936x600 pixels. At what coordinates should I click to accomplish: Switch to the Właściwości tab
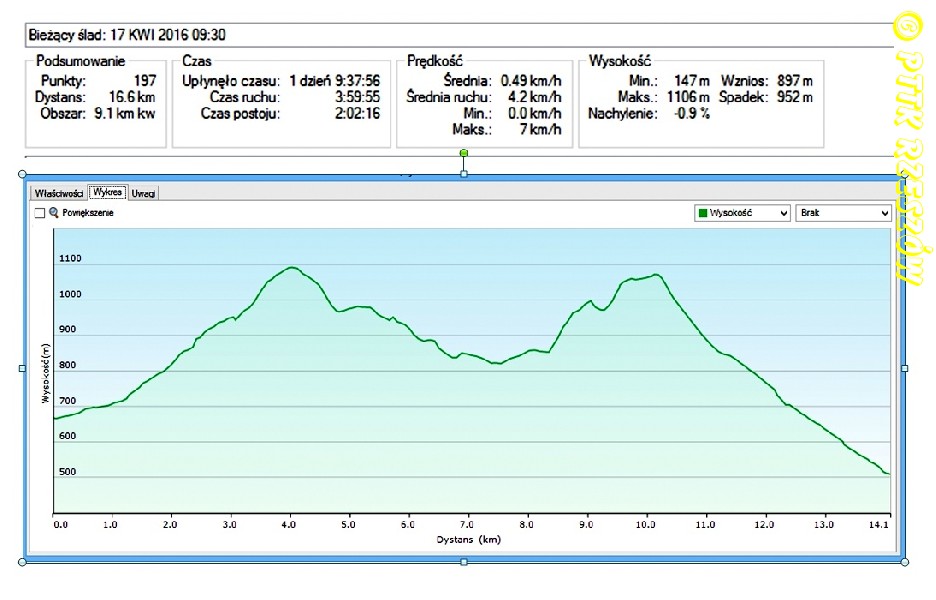[59, 193]
